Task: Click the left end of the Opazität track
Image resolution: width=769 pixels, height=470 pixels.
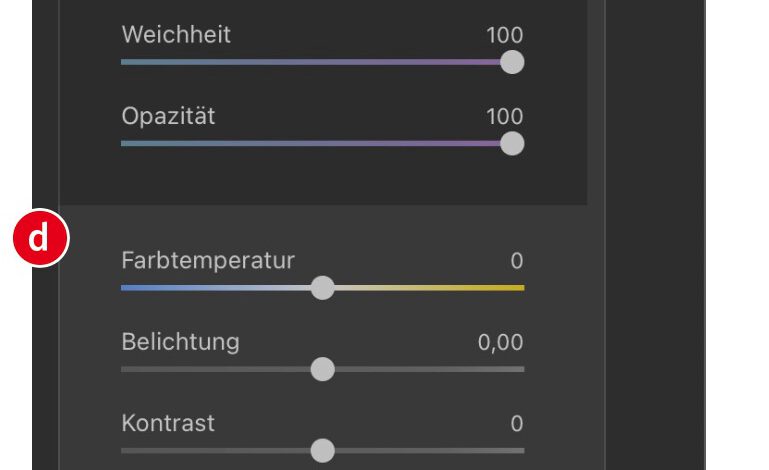Action: click(126, 144)
